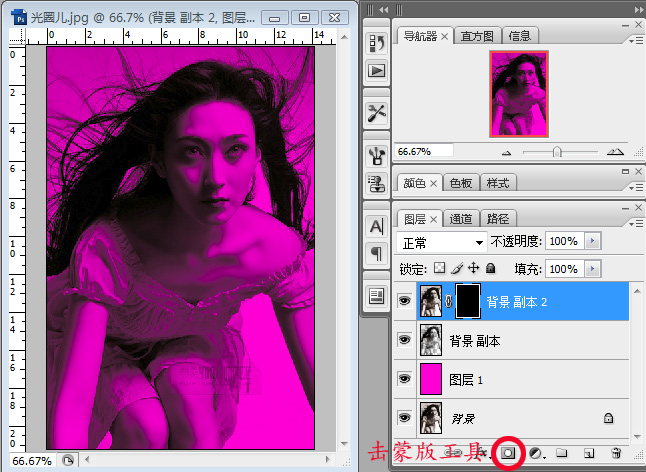Screen dimensions: 646x472
Task: Delete layer using trash icon
Action: pos(616,453)
